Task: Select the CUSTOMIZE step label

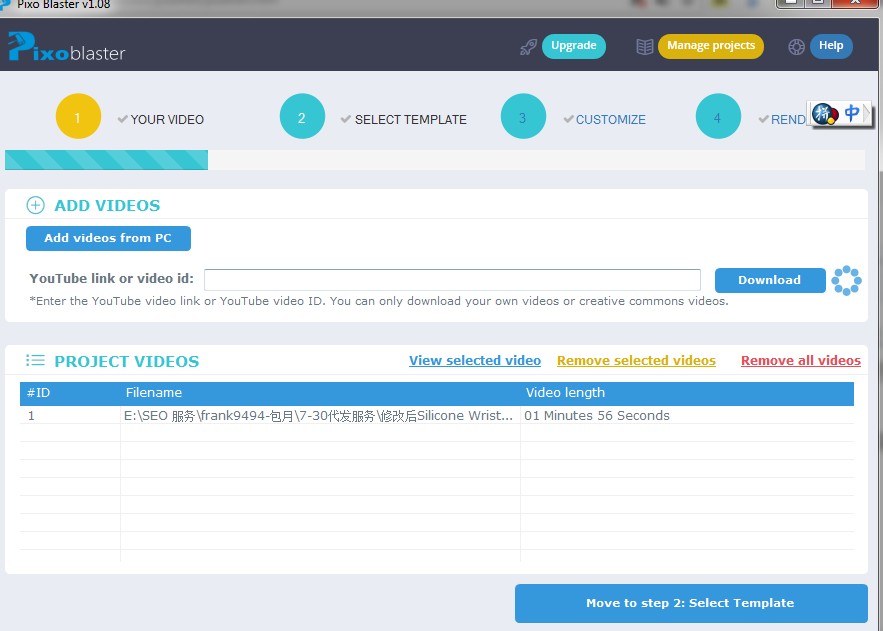Action: (x=610, y=119)
